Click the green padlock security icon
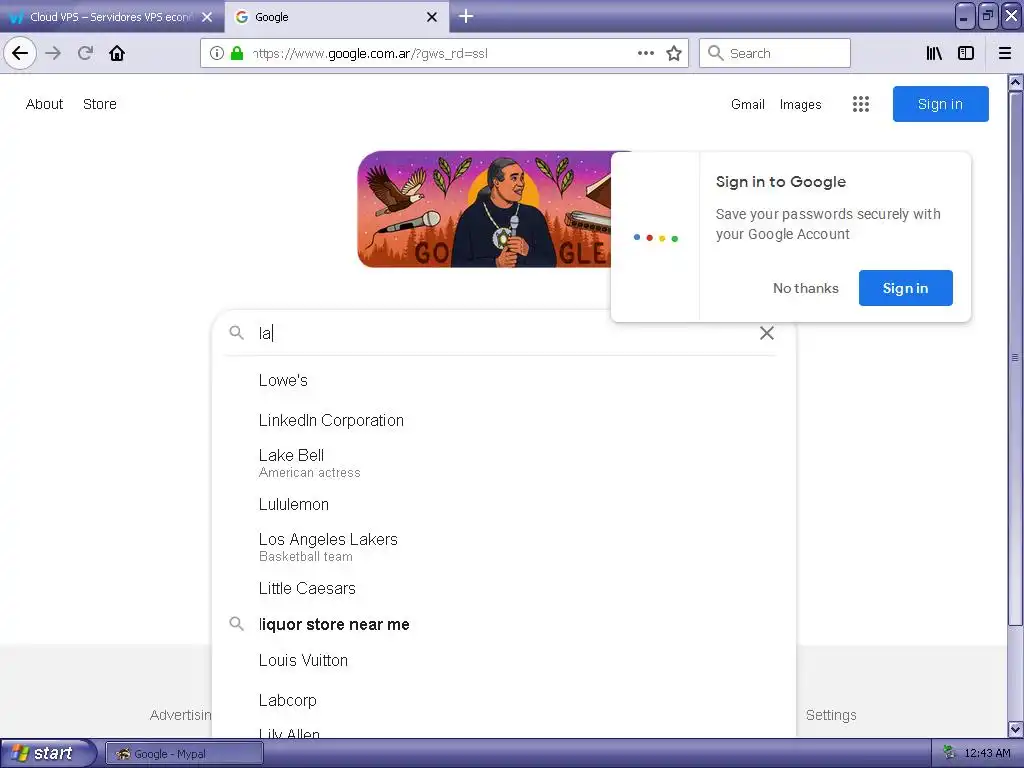 pyautogui.click(x=237, y=53)
